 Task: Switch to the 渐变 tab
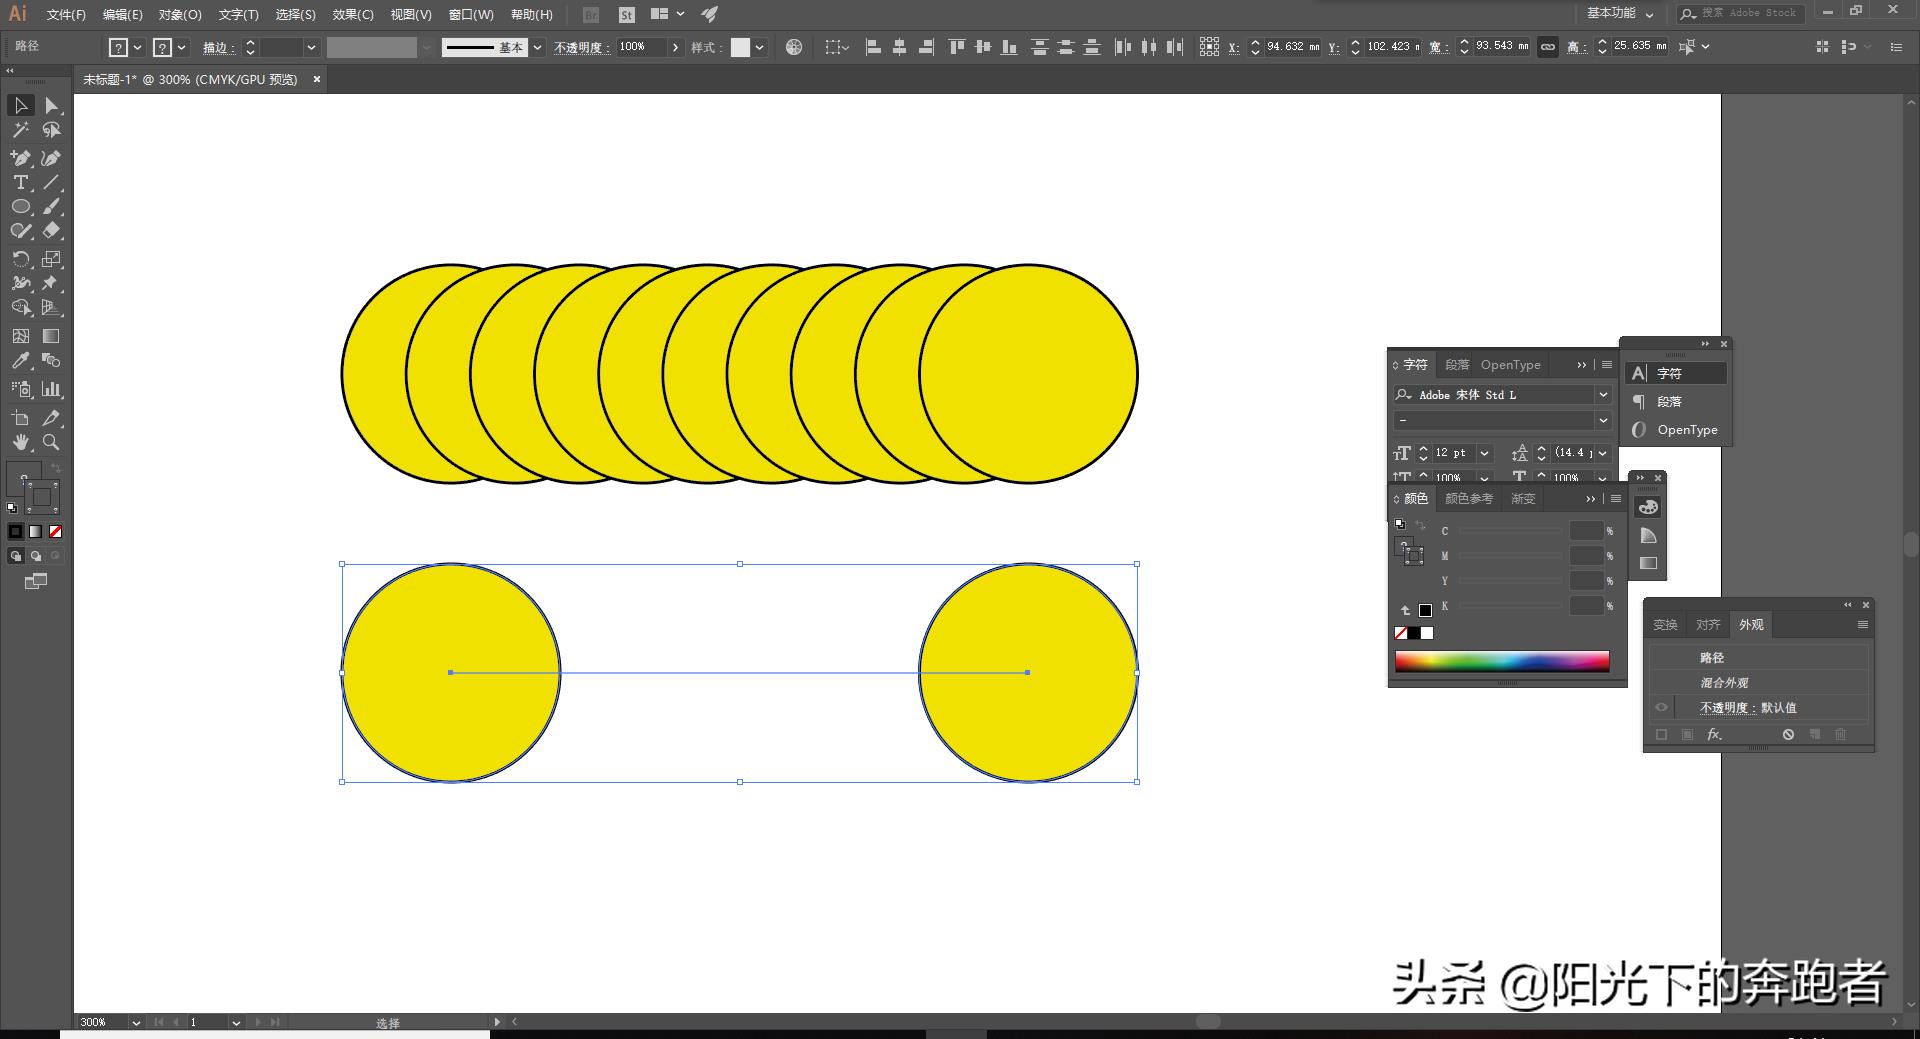[x=1523, y=498]
